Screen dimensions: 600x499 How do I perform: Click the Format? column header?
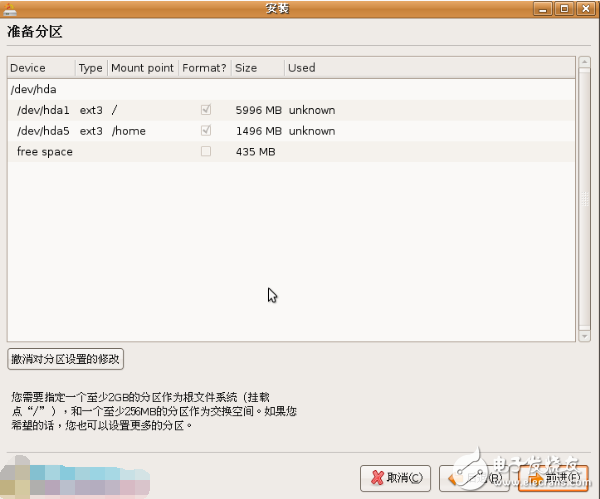pos(205,68)
